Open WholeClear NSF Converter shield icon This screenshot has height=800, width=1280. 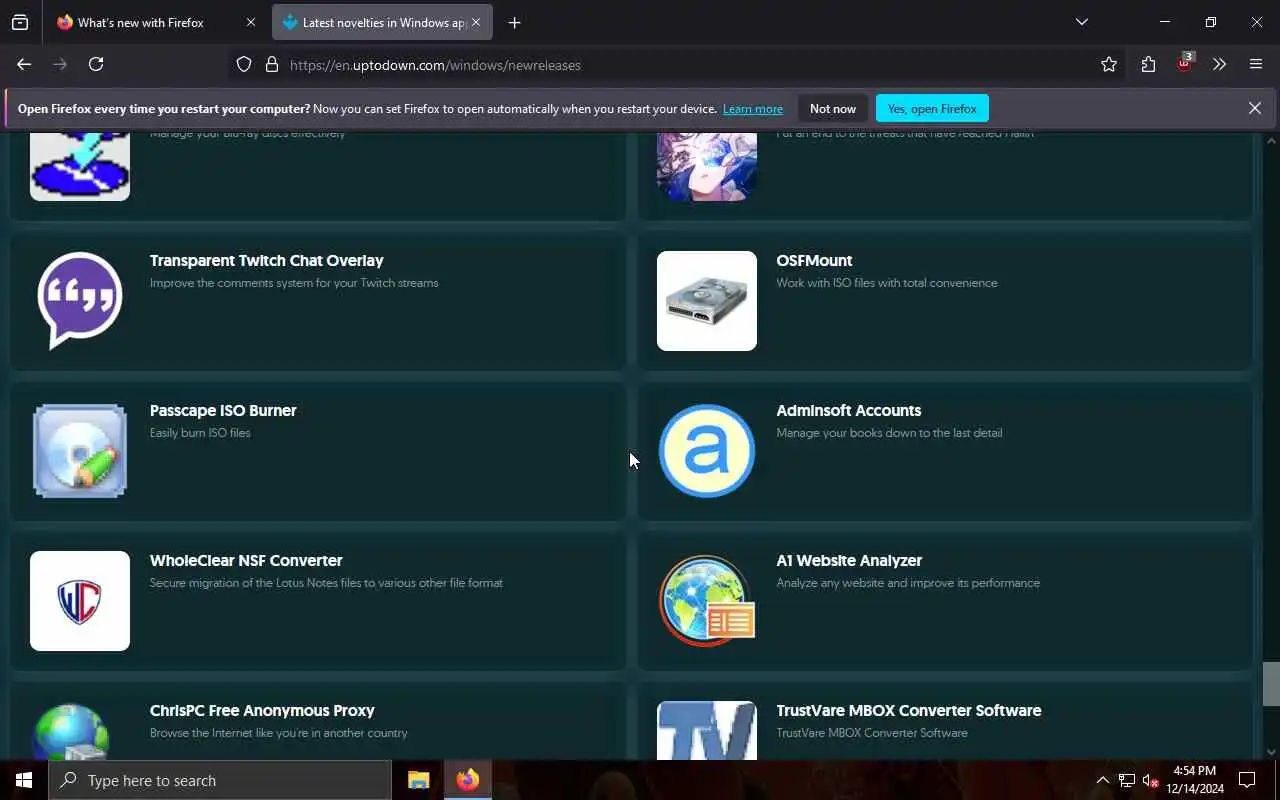click(x=80, y=601)
